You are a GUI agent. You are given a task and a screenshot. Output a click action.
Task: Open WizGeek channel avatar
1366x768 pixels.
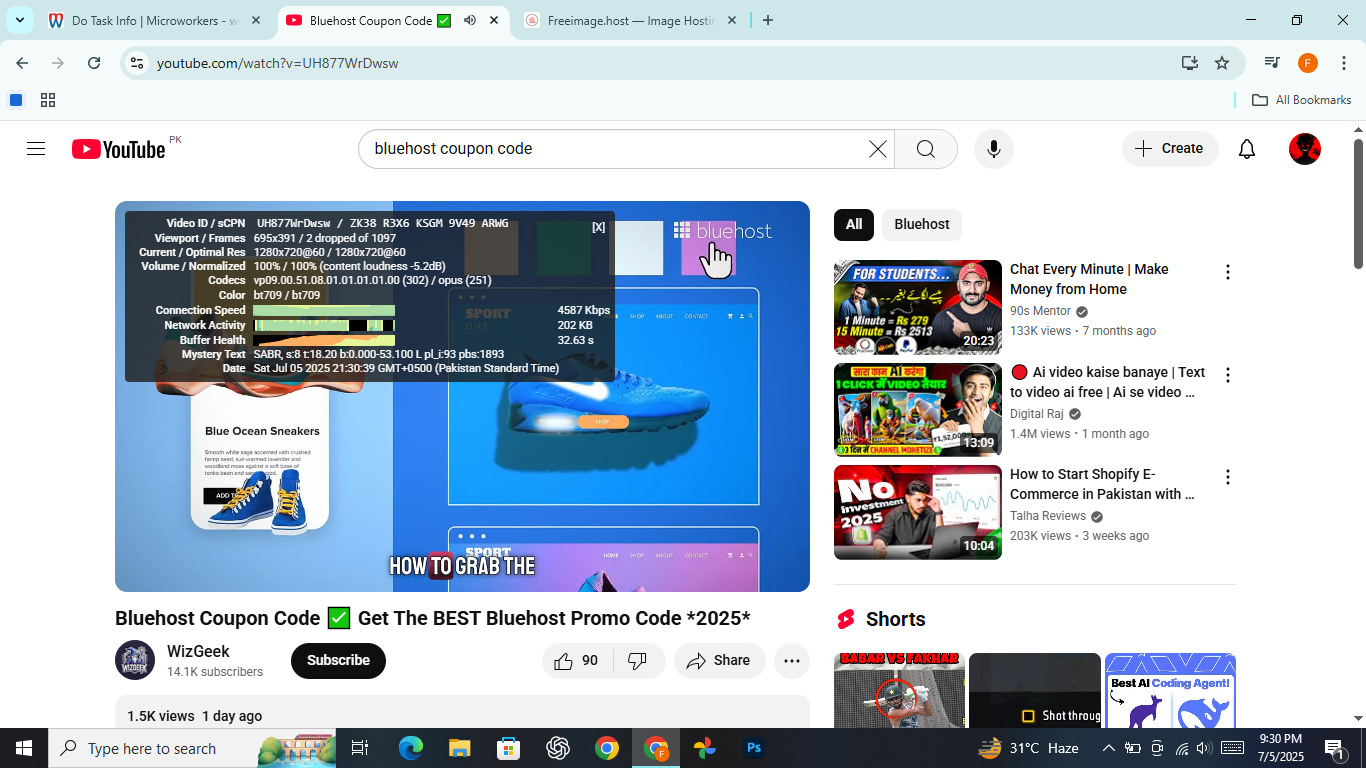[x=135, y=660]
